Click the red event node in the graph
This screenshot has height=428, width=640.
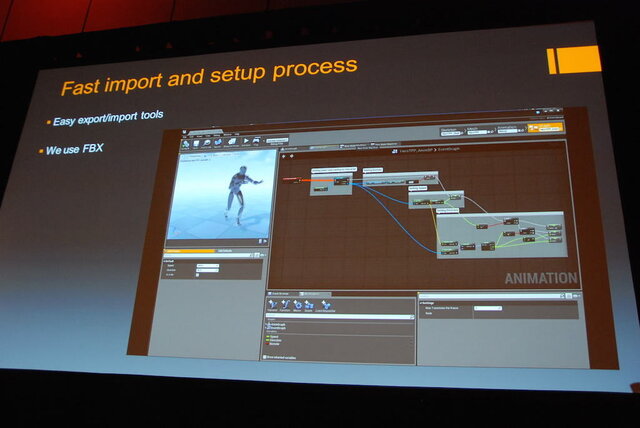292,179
